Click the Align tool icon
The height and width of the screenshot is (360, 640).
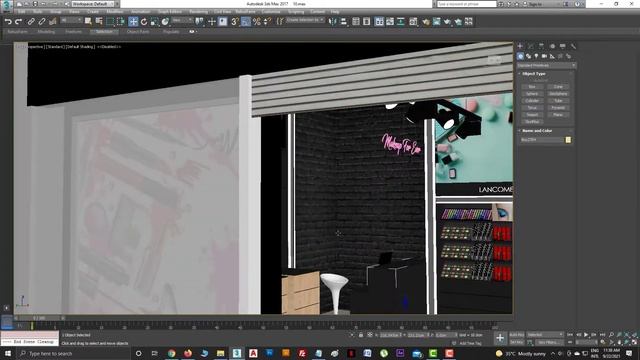(x=344, y=22)
